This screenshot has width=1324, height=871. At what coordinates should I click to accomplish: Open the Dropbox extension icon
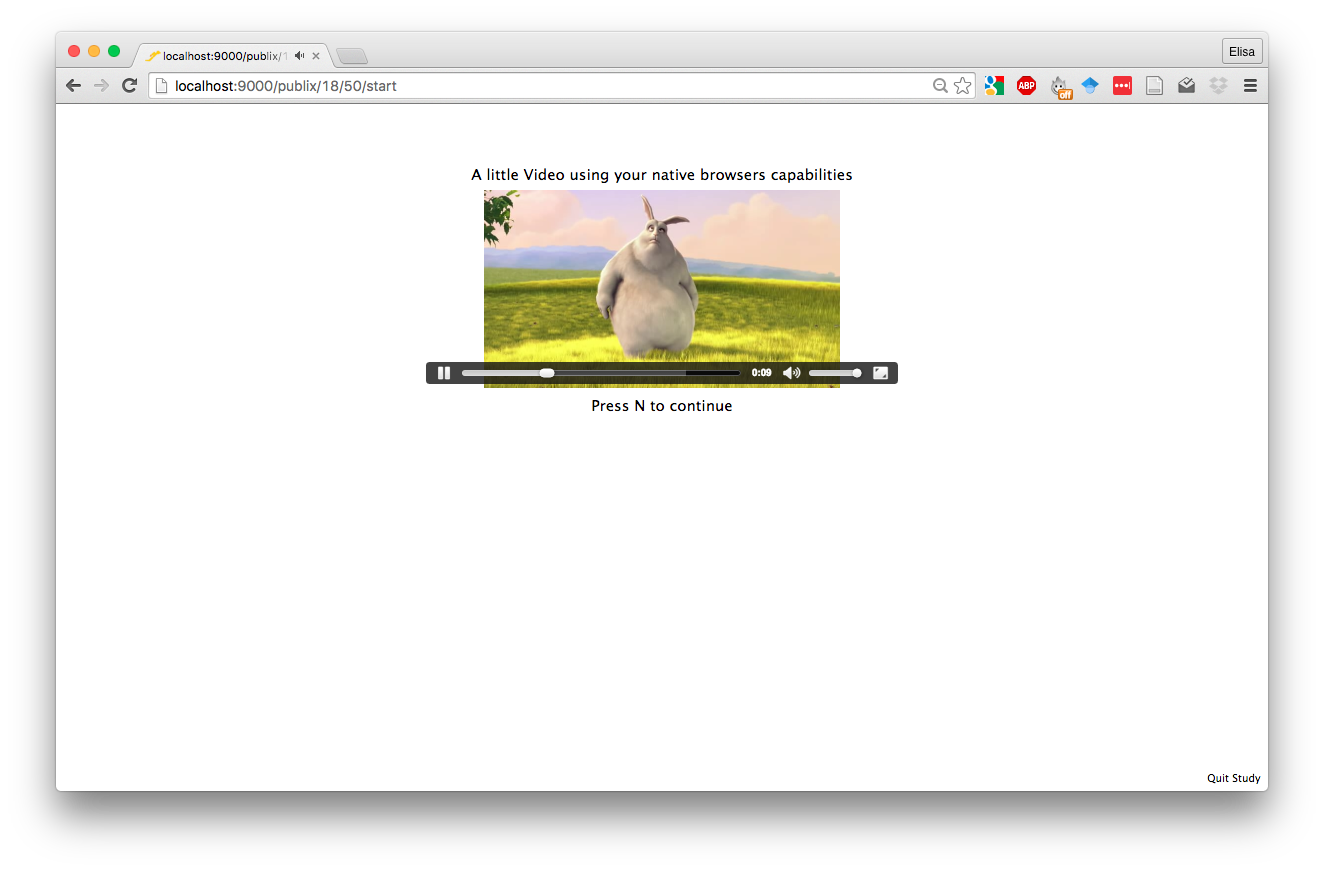tap(1218, 86)
